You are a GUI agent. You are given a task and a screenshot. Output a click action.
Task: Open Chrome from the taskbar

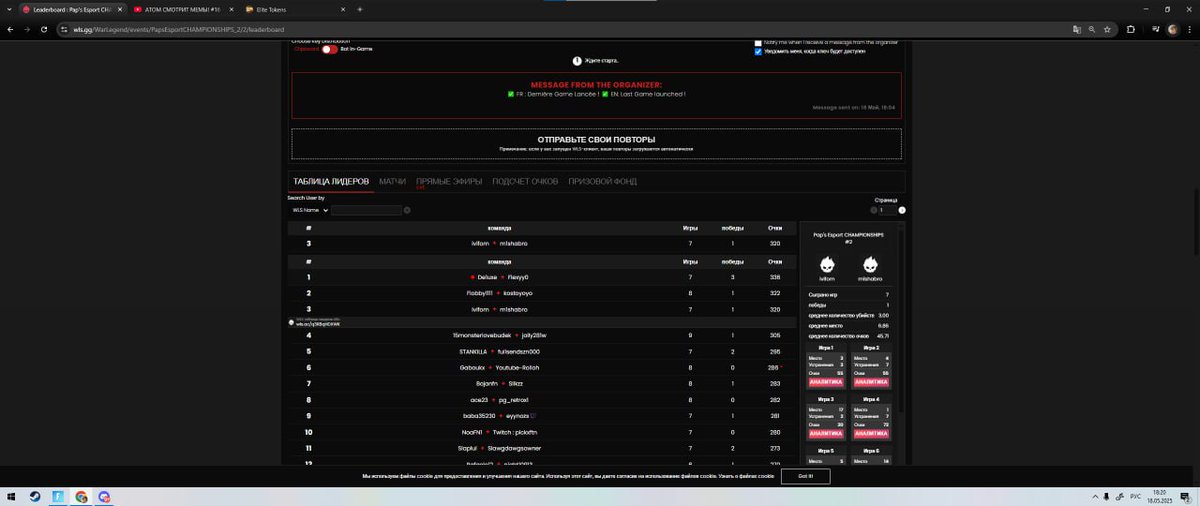tap(81, 496)
